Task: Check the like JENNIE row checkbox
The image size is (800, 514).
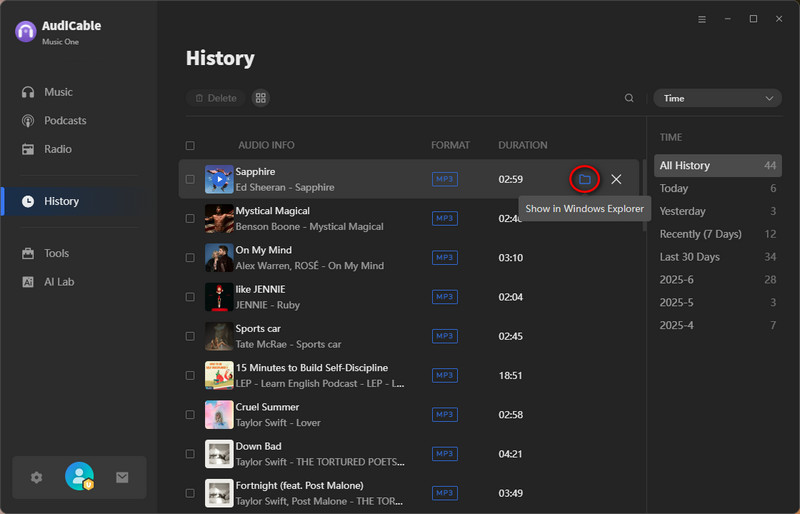Action: tap(190, 297)
